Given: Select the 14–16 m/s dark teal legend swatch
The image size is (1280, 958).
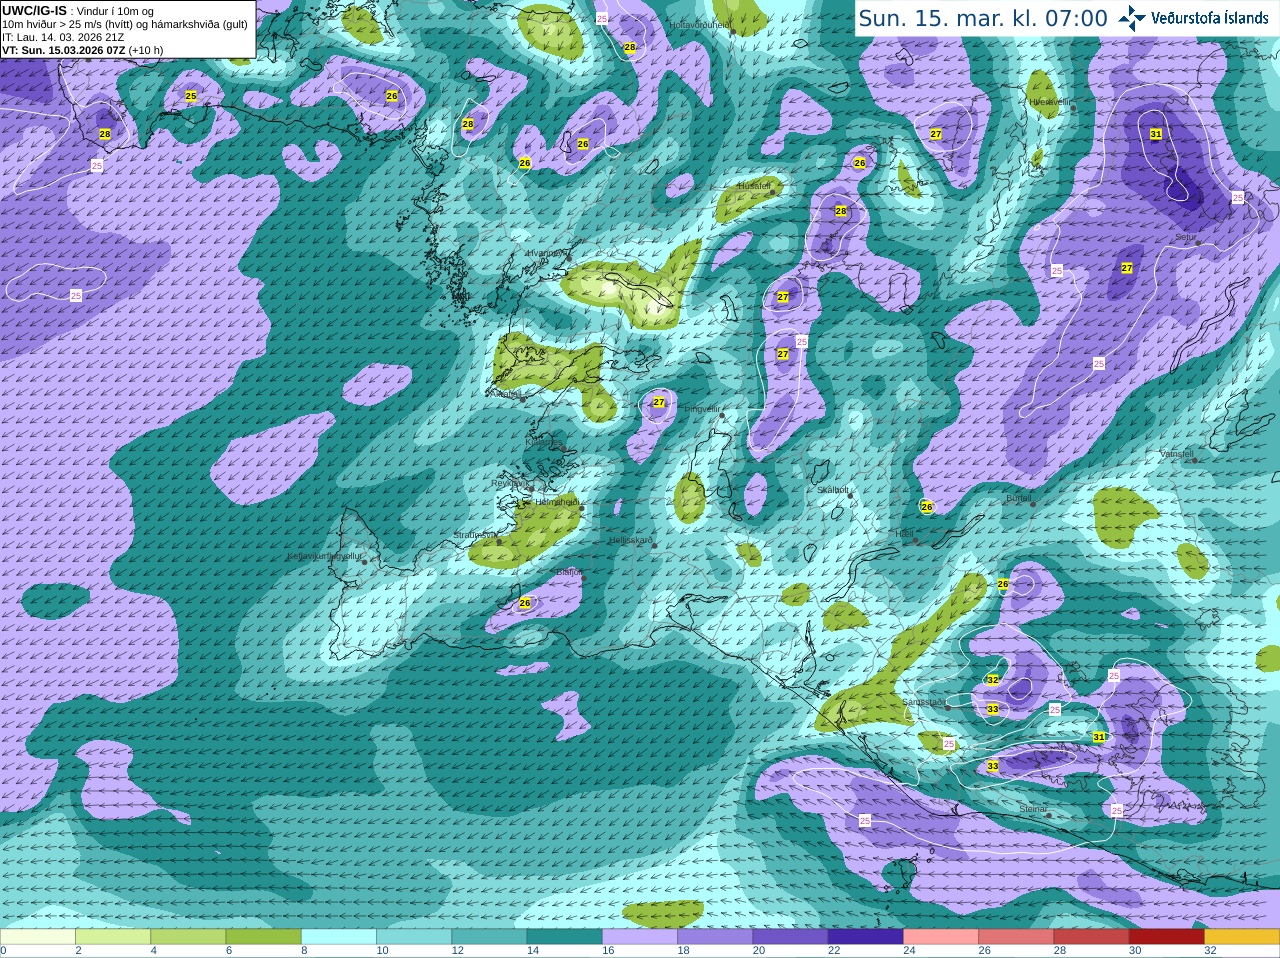Looking at the screenshot, I should (564, 937).
